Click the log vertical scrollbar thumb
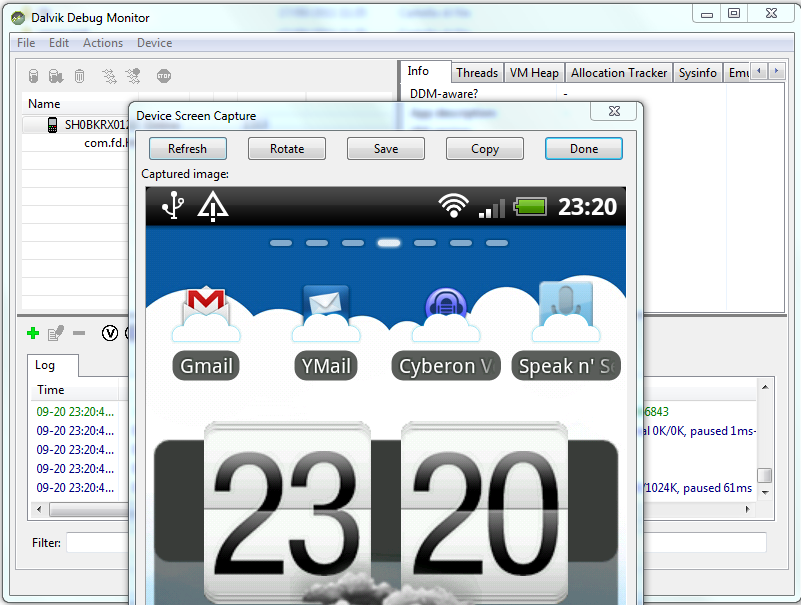Viewport: 801px width, 605px height. pyautogui.click(x=765, y=475)
